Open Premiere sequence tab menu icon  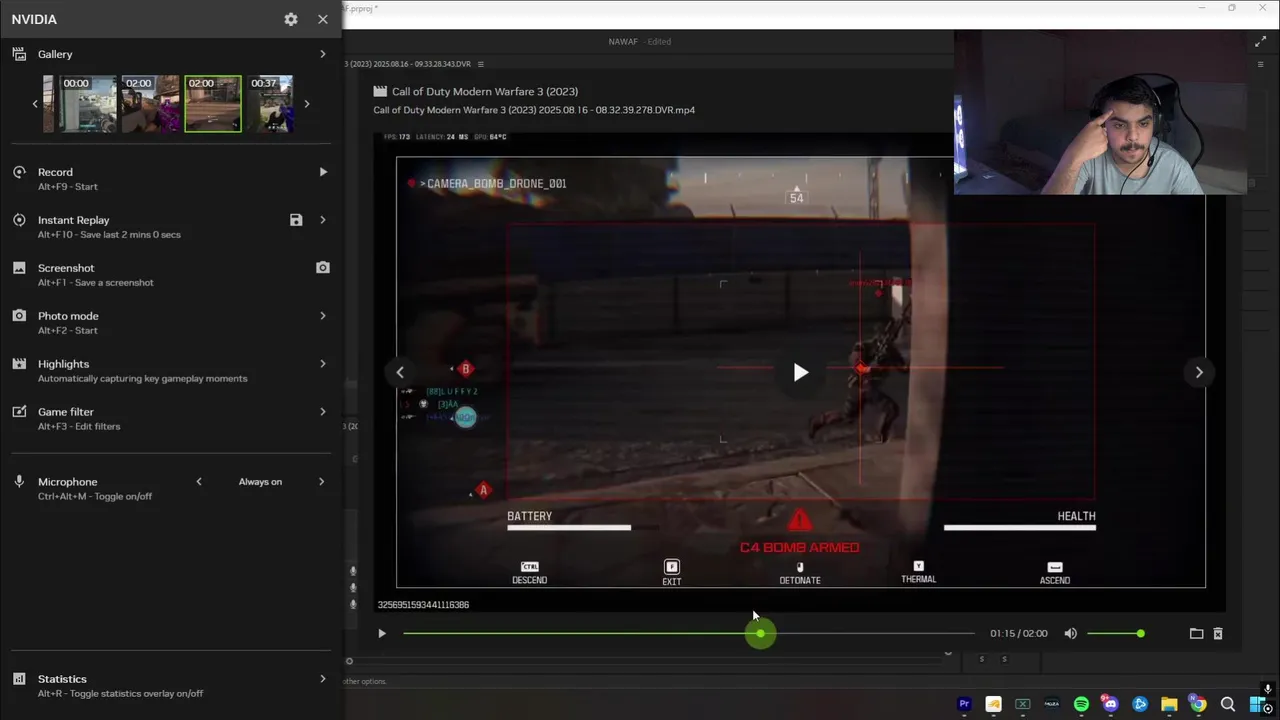coord(481,64)
